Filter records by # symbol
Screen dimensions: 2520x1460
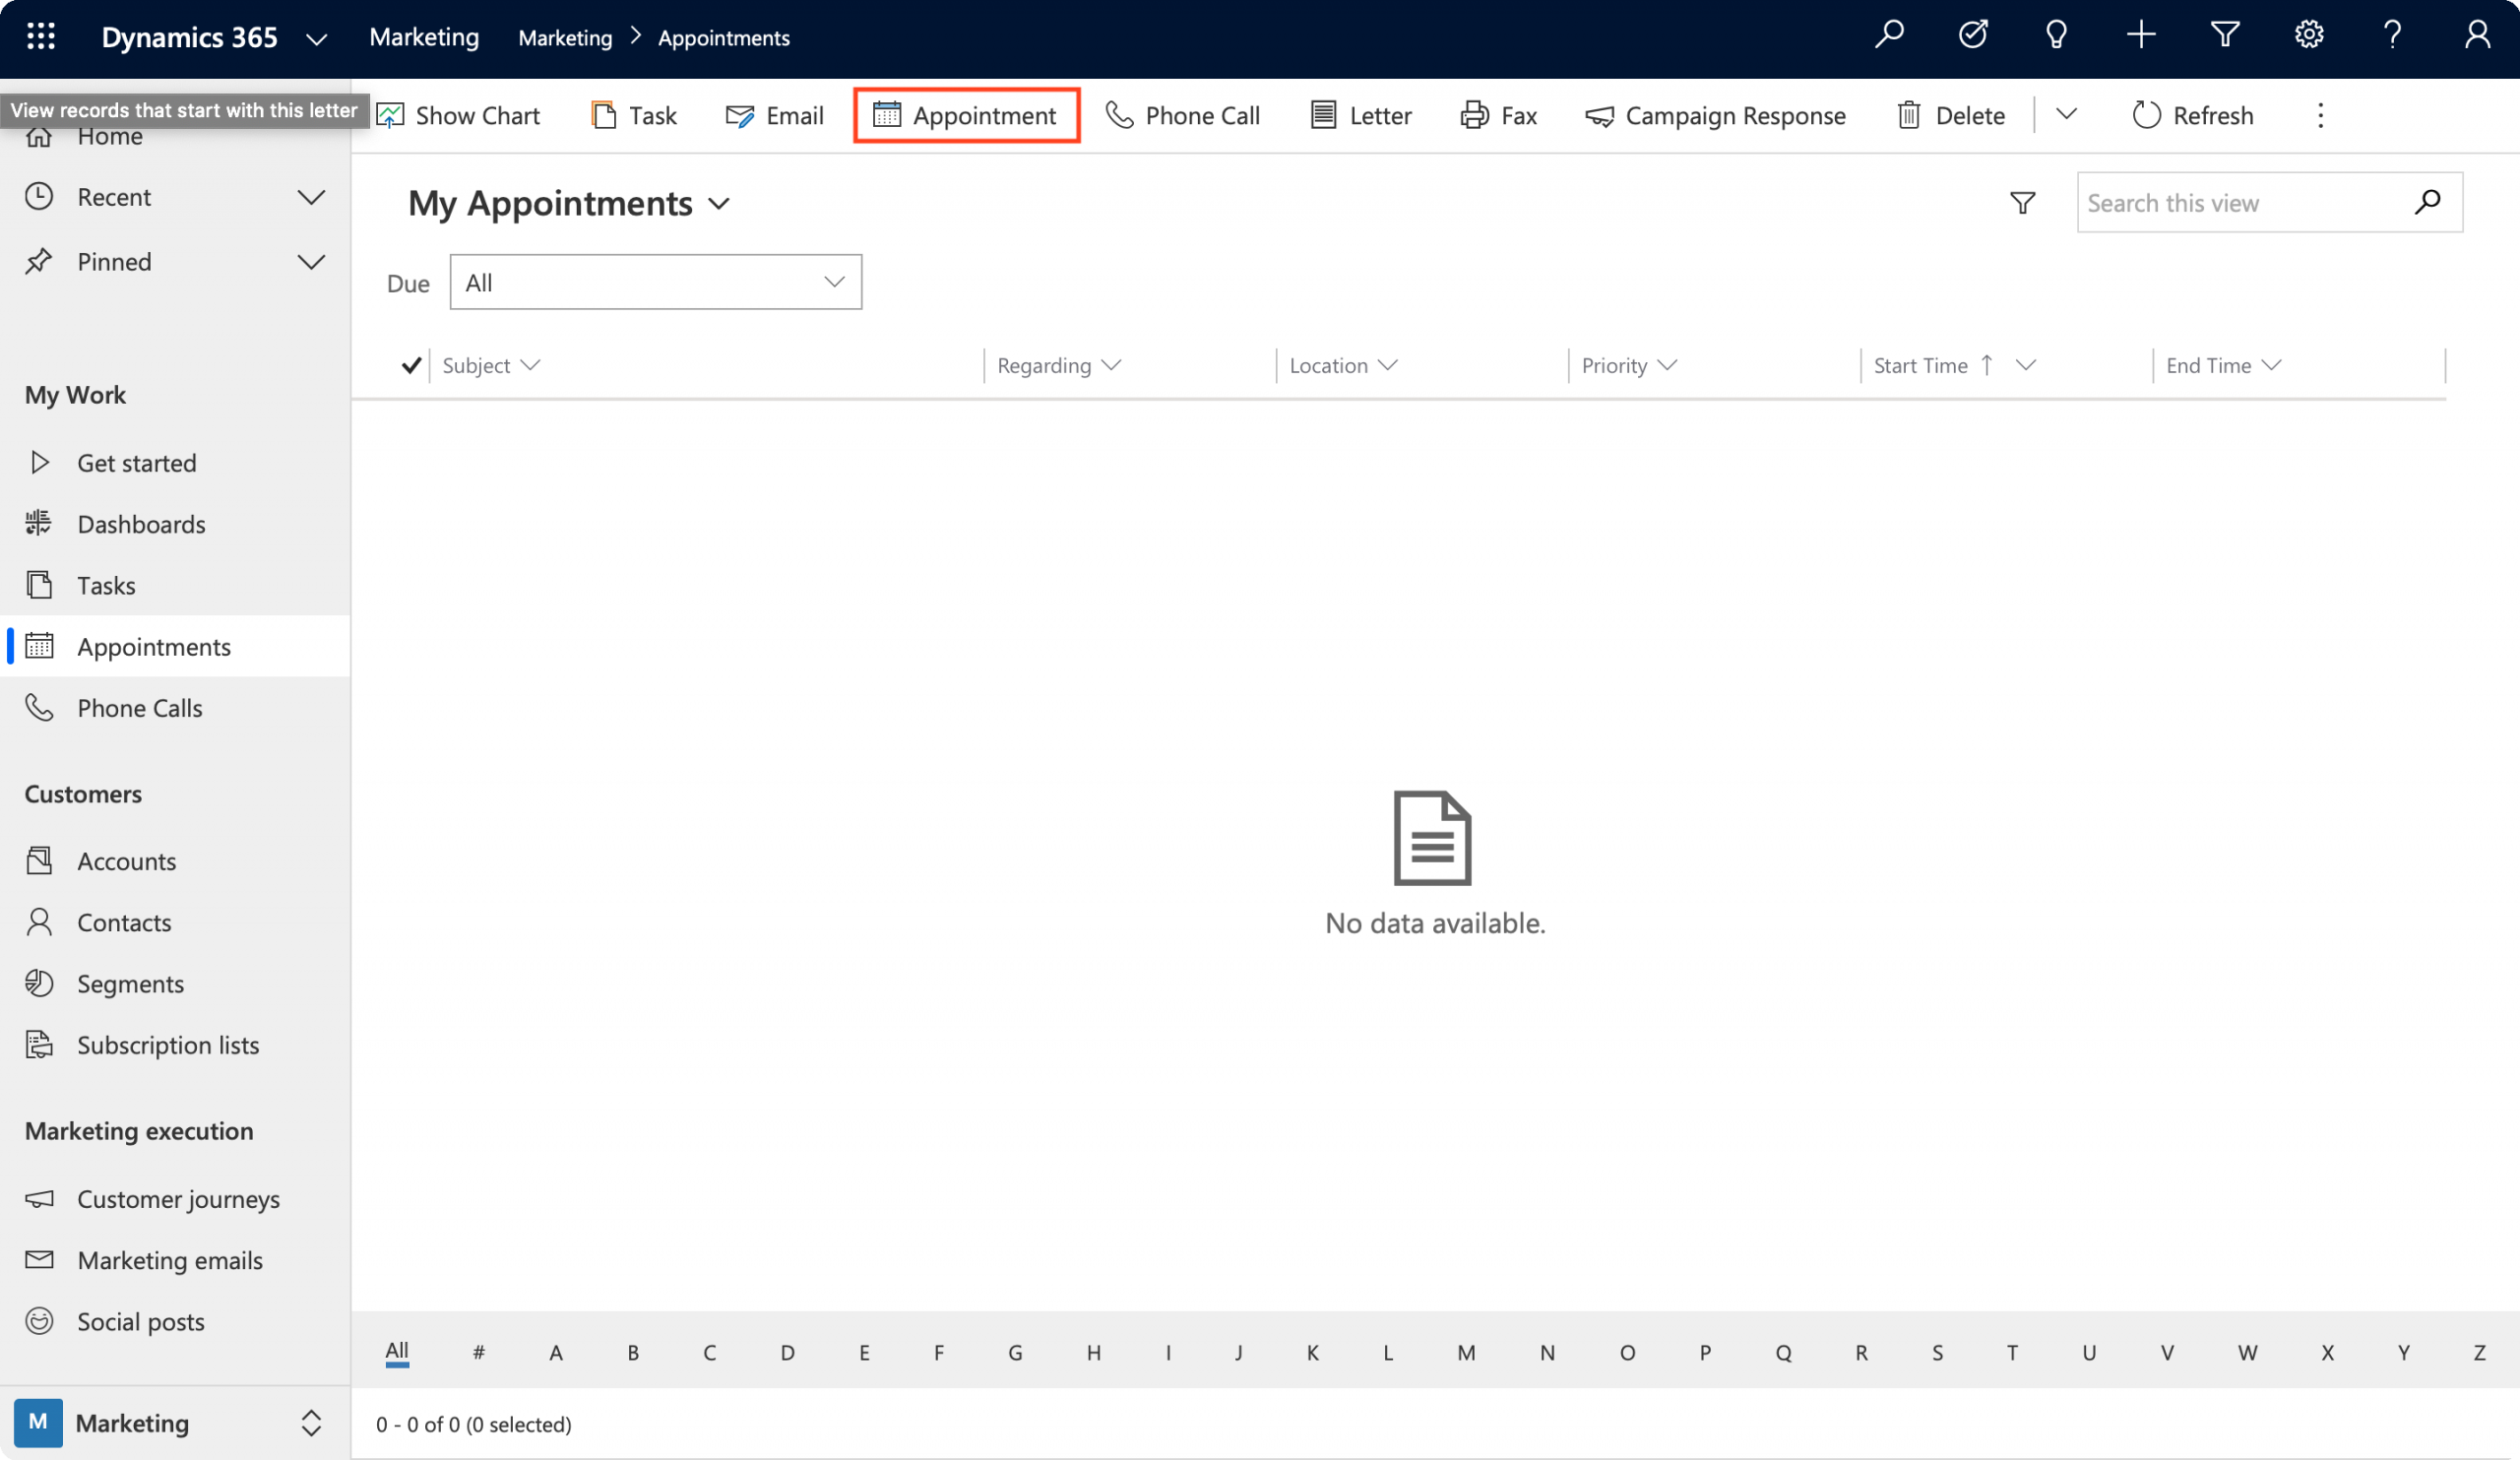click(x=479, y=1353)
